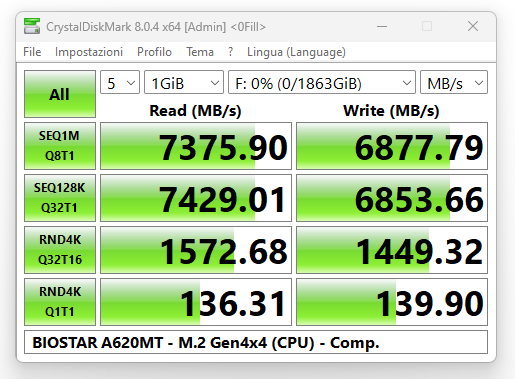
Task: Start the SEQ1M Q8T1 test
Action: point(60,146)
